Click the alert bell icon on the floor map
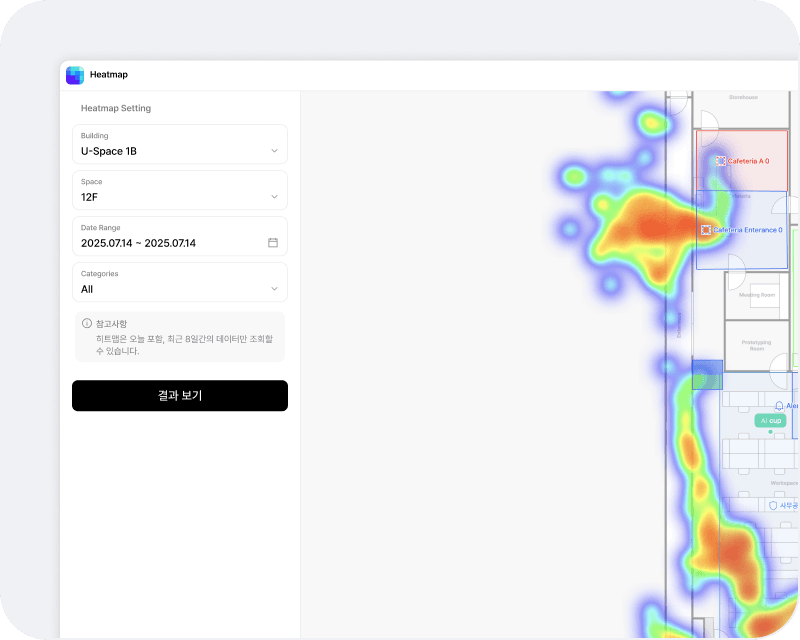The image size is (800, 640). [779, 405]
